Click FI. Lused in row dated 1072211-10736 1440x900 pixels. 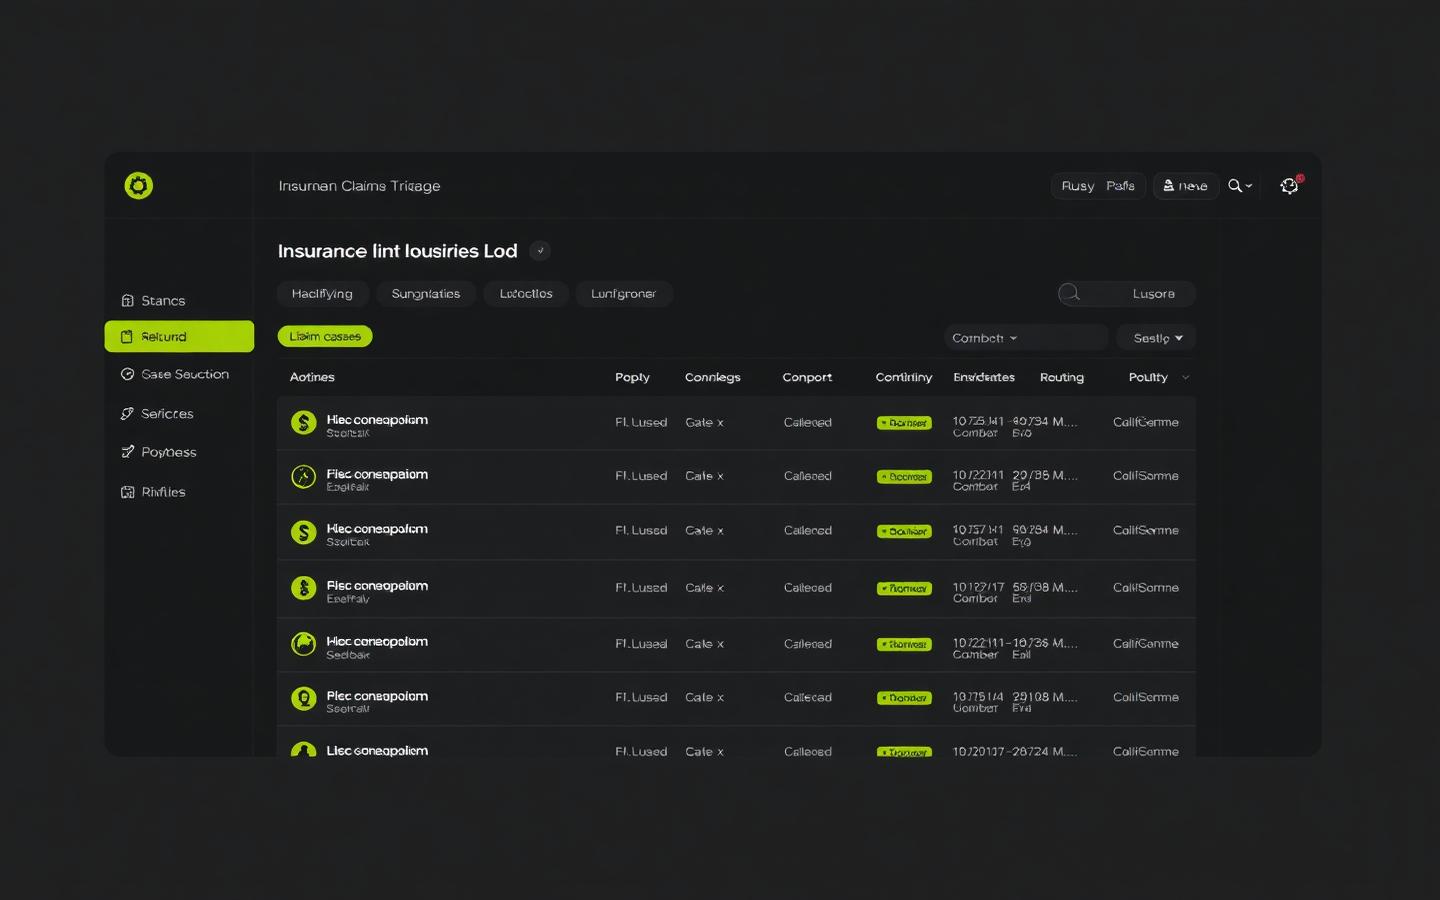pyautogui.click(x=641, y=644)
